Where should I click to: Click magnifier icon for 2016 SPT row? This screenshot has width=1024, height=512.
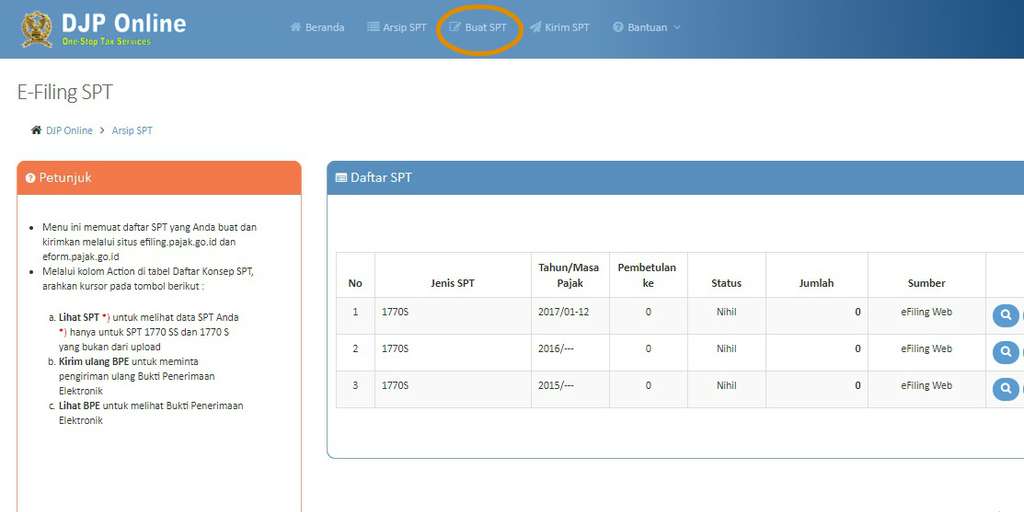point(1005,352)
